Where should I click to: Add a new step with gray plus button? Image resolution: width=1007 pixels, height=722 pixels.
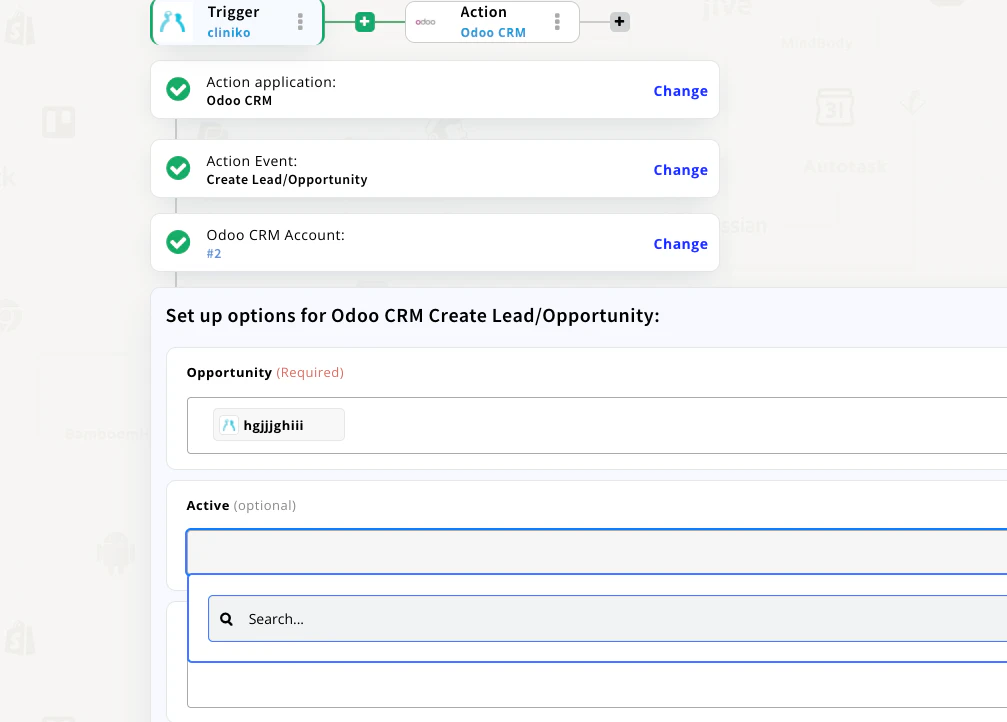(x=620, y=22)
